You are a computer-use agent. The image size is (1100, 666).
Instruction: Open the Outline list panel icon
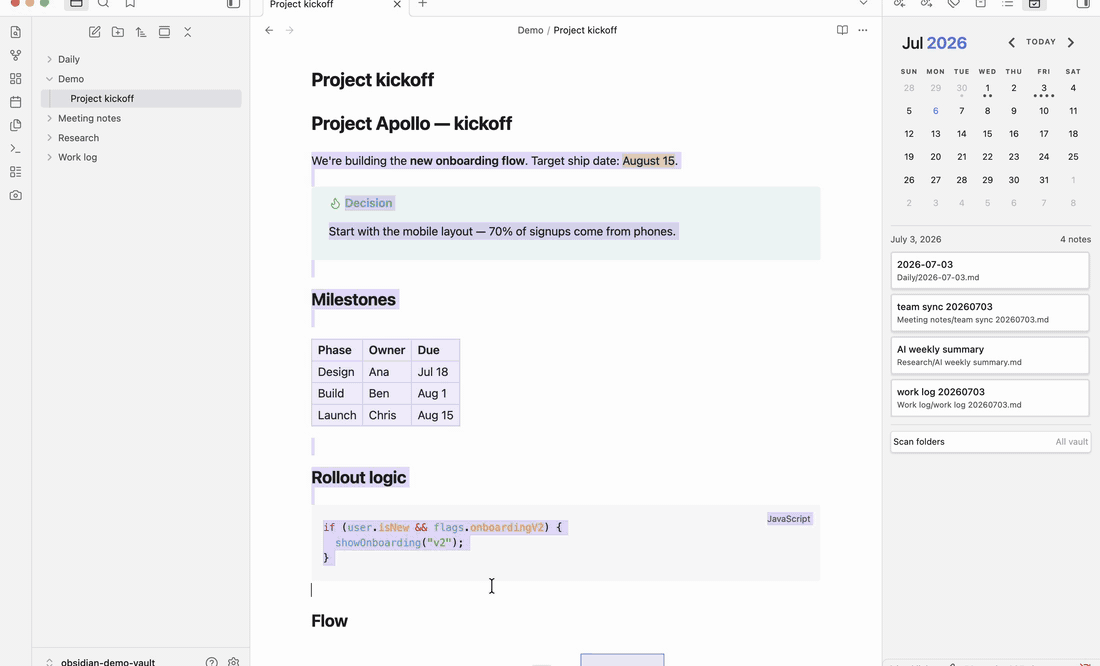(x=1007, y=4)
